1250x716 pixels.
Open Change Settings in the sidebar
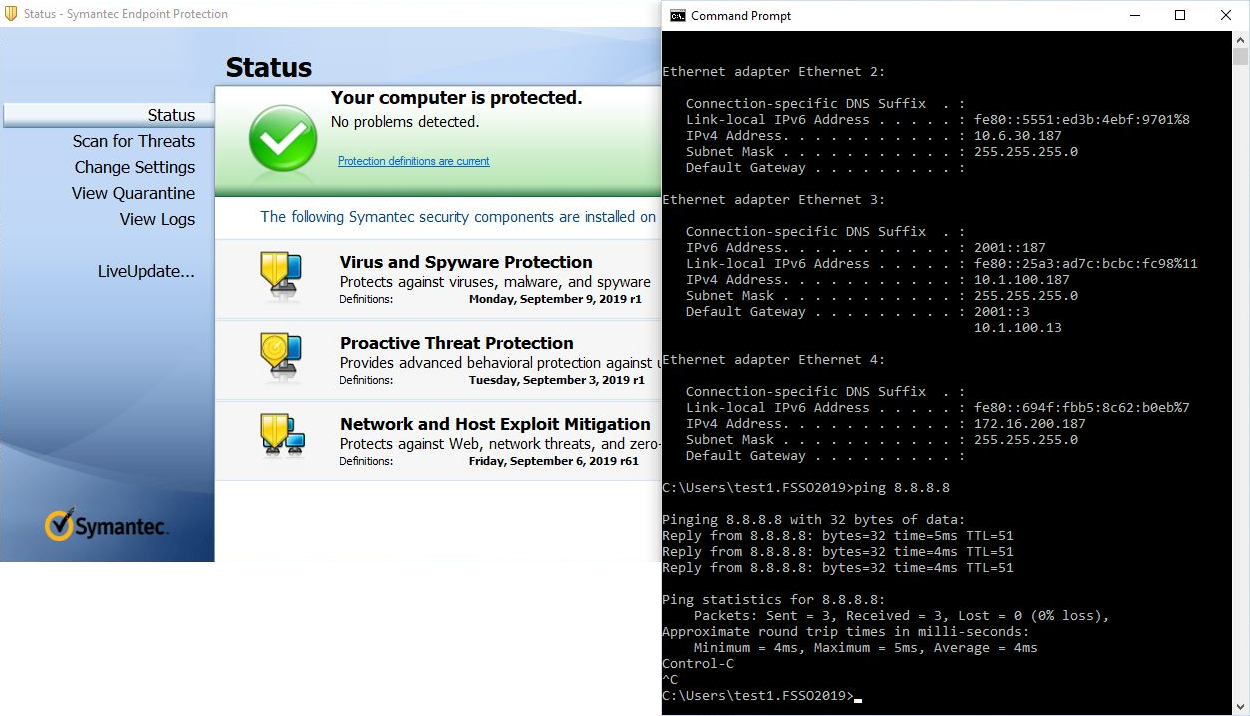[135, 167]
